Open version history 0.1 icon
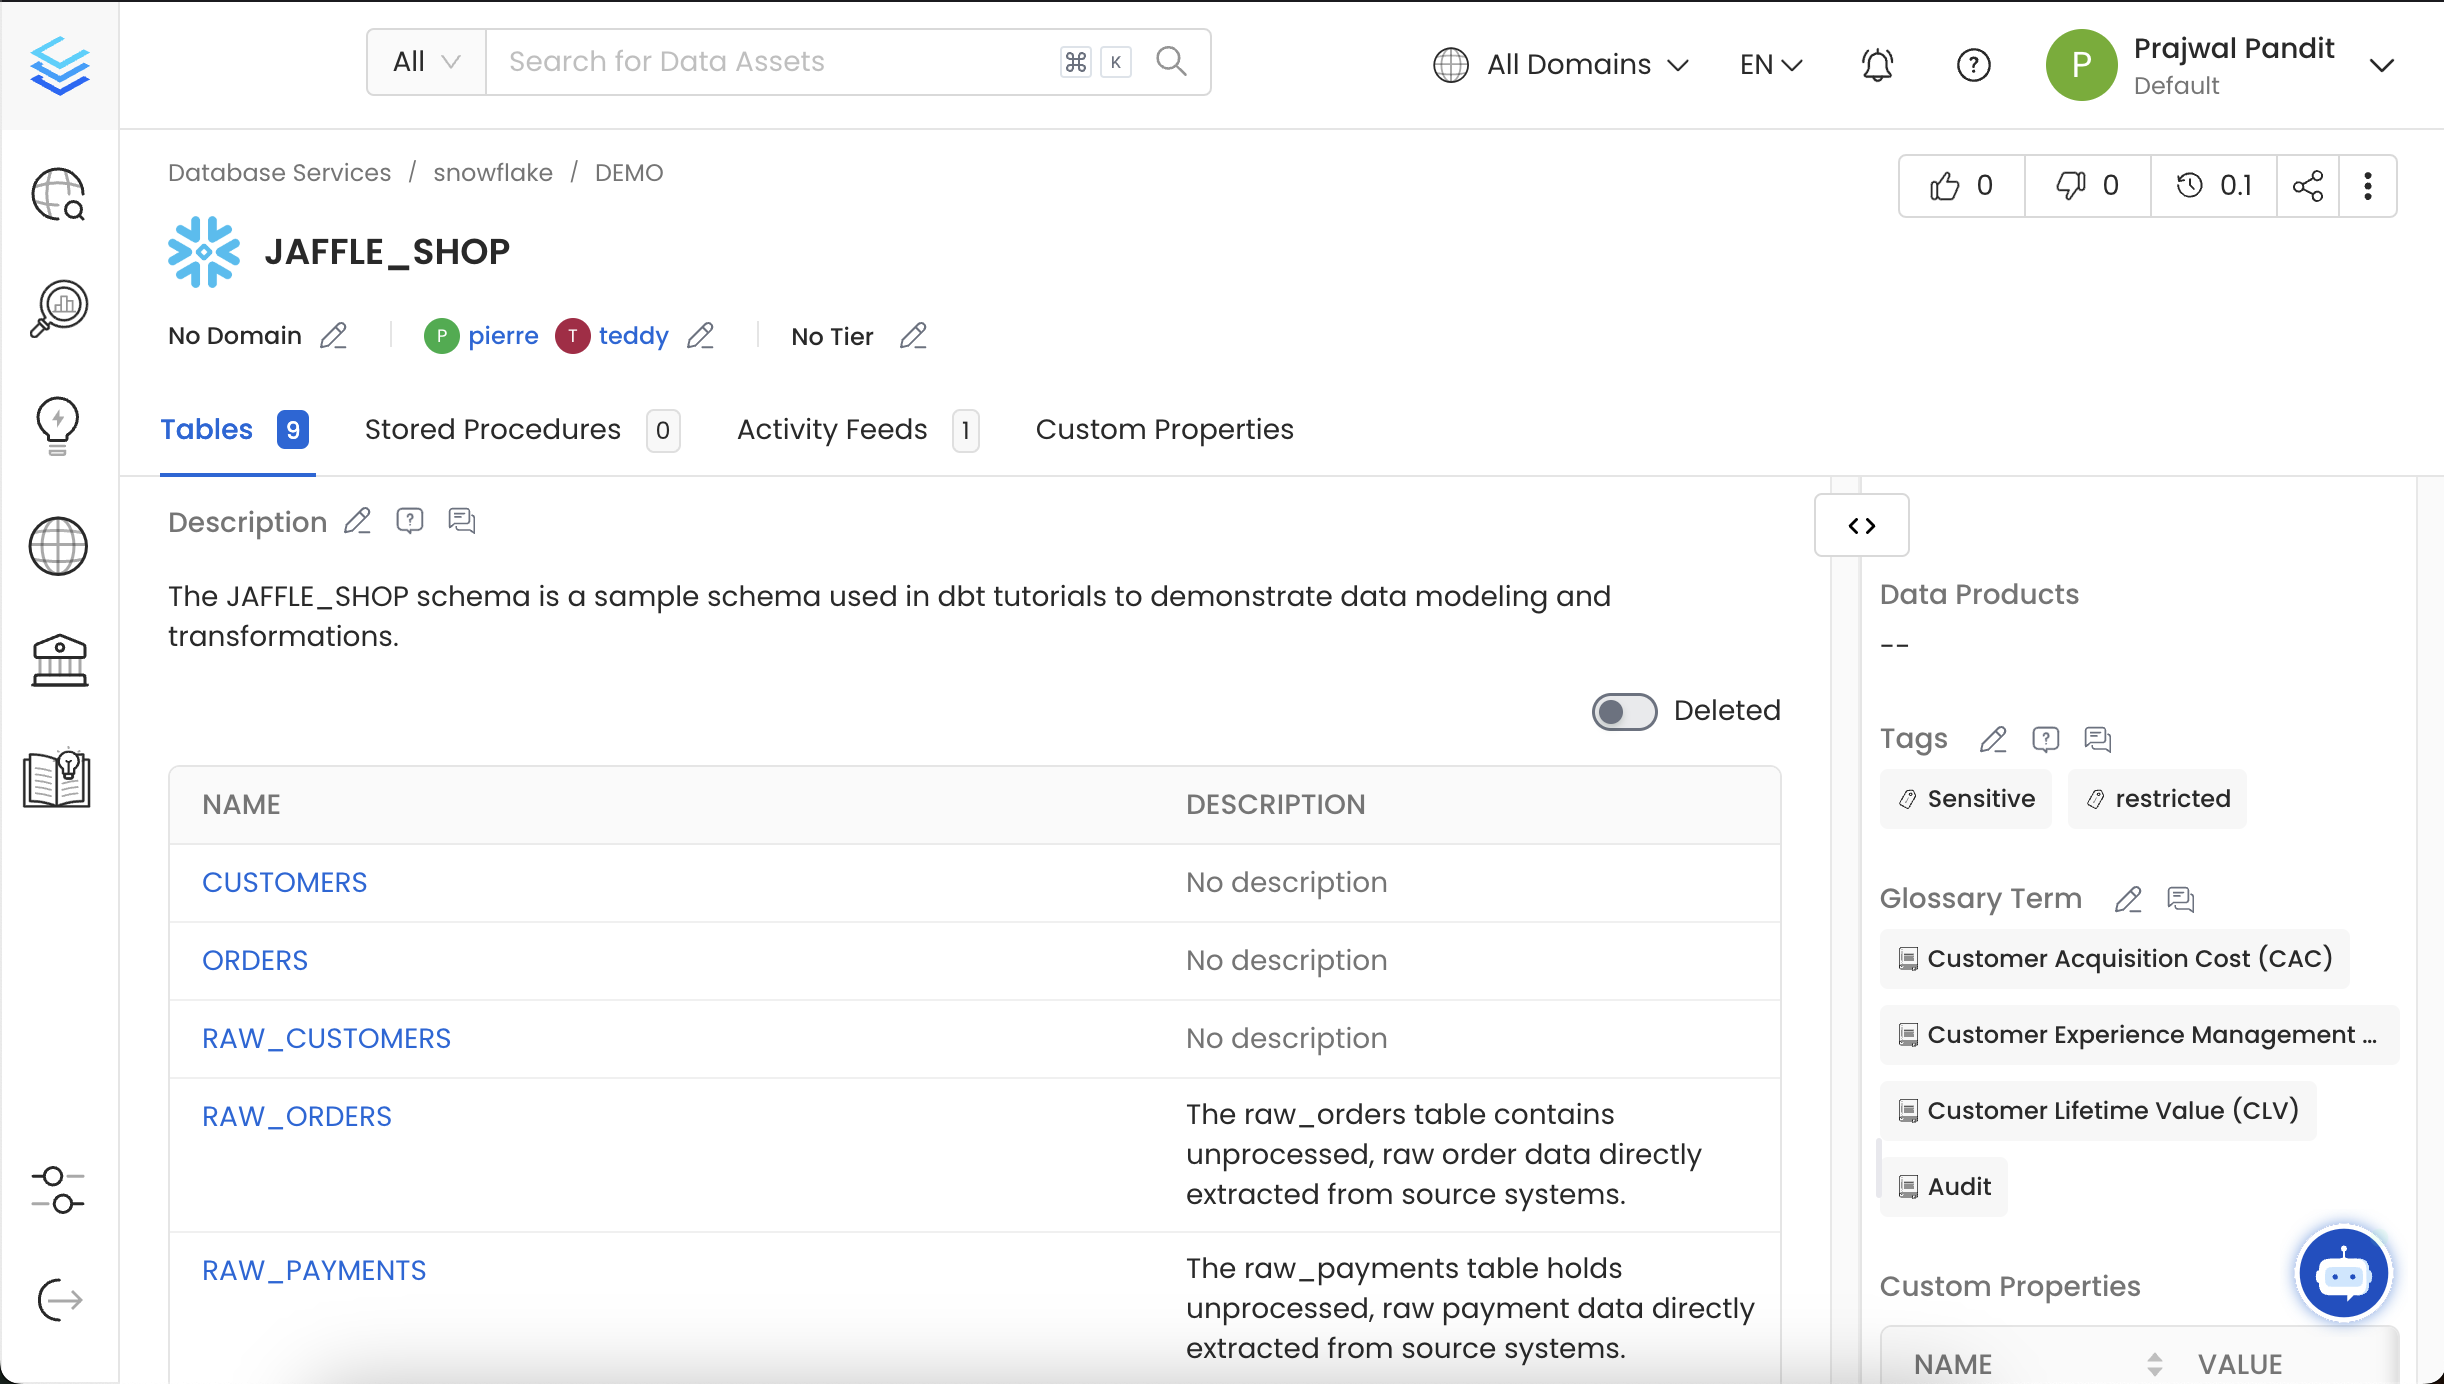This screenshot has width=2444, height=1384. pos(2190,186)
